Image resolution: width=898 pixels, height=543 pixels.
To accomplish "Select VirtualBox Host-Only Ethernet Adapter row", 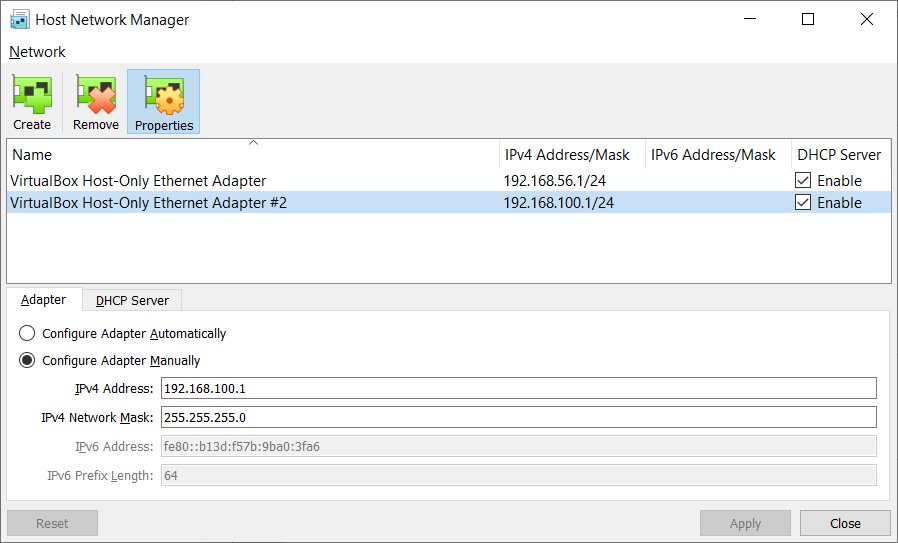I will (448, 180).
